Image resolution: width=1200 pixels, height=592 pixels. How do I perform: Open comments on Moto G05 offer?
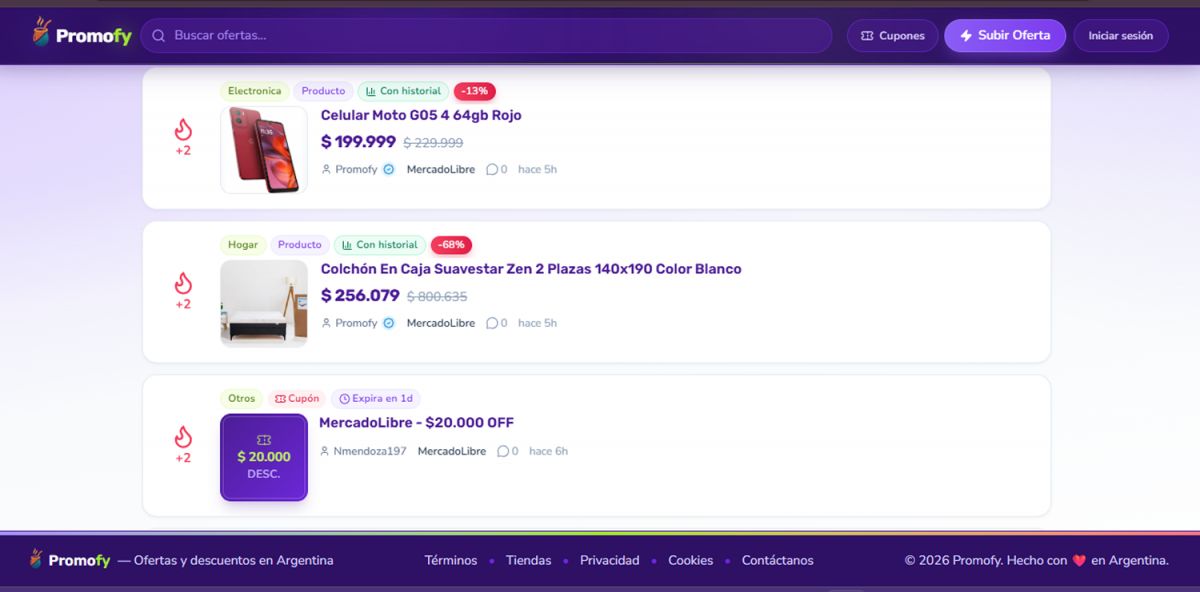[497, 170]
